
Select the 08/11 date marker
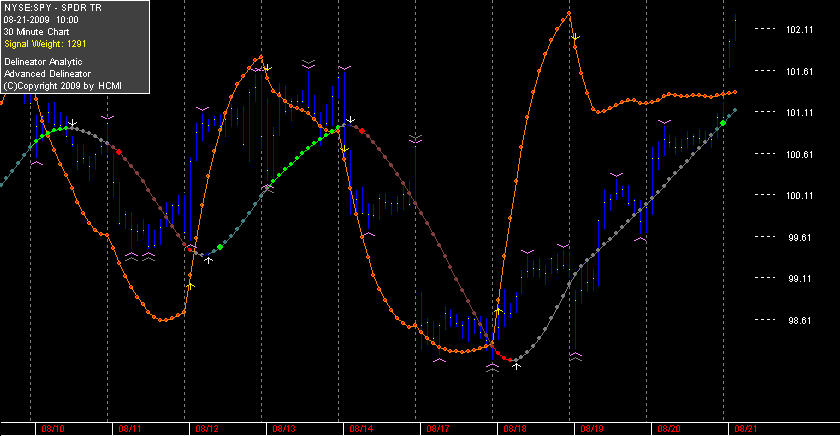tap(130, 429)
